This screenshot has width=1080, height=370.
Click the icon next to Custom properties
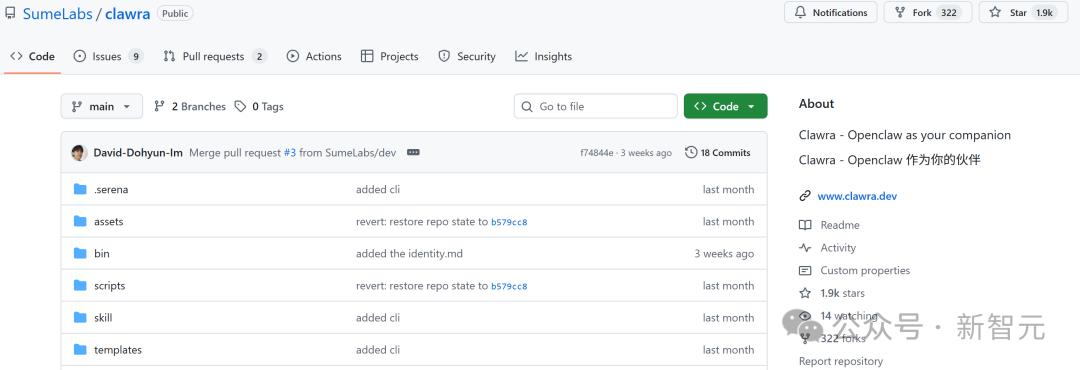(804, 271)
